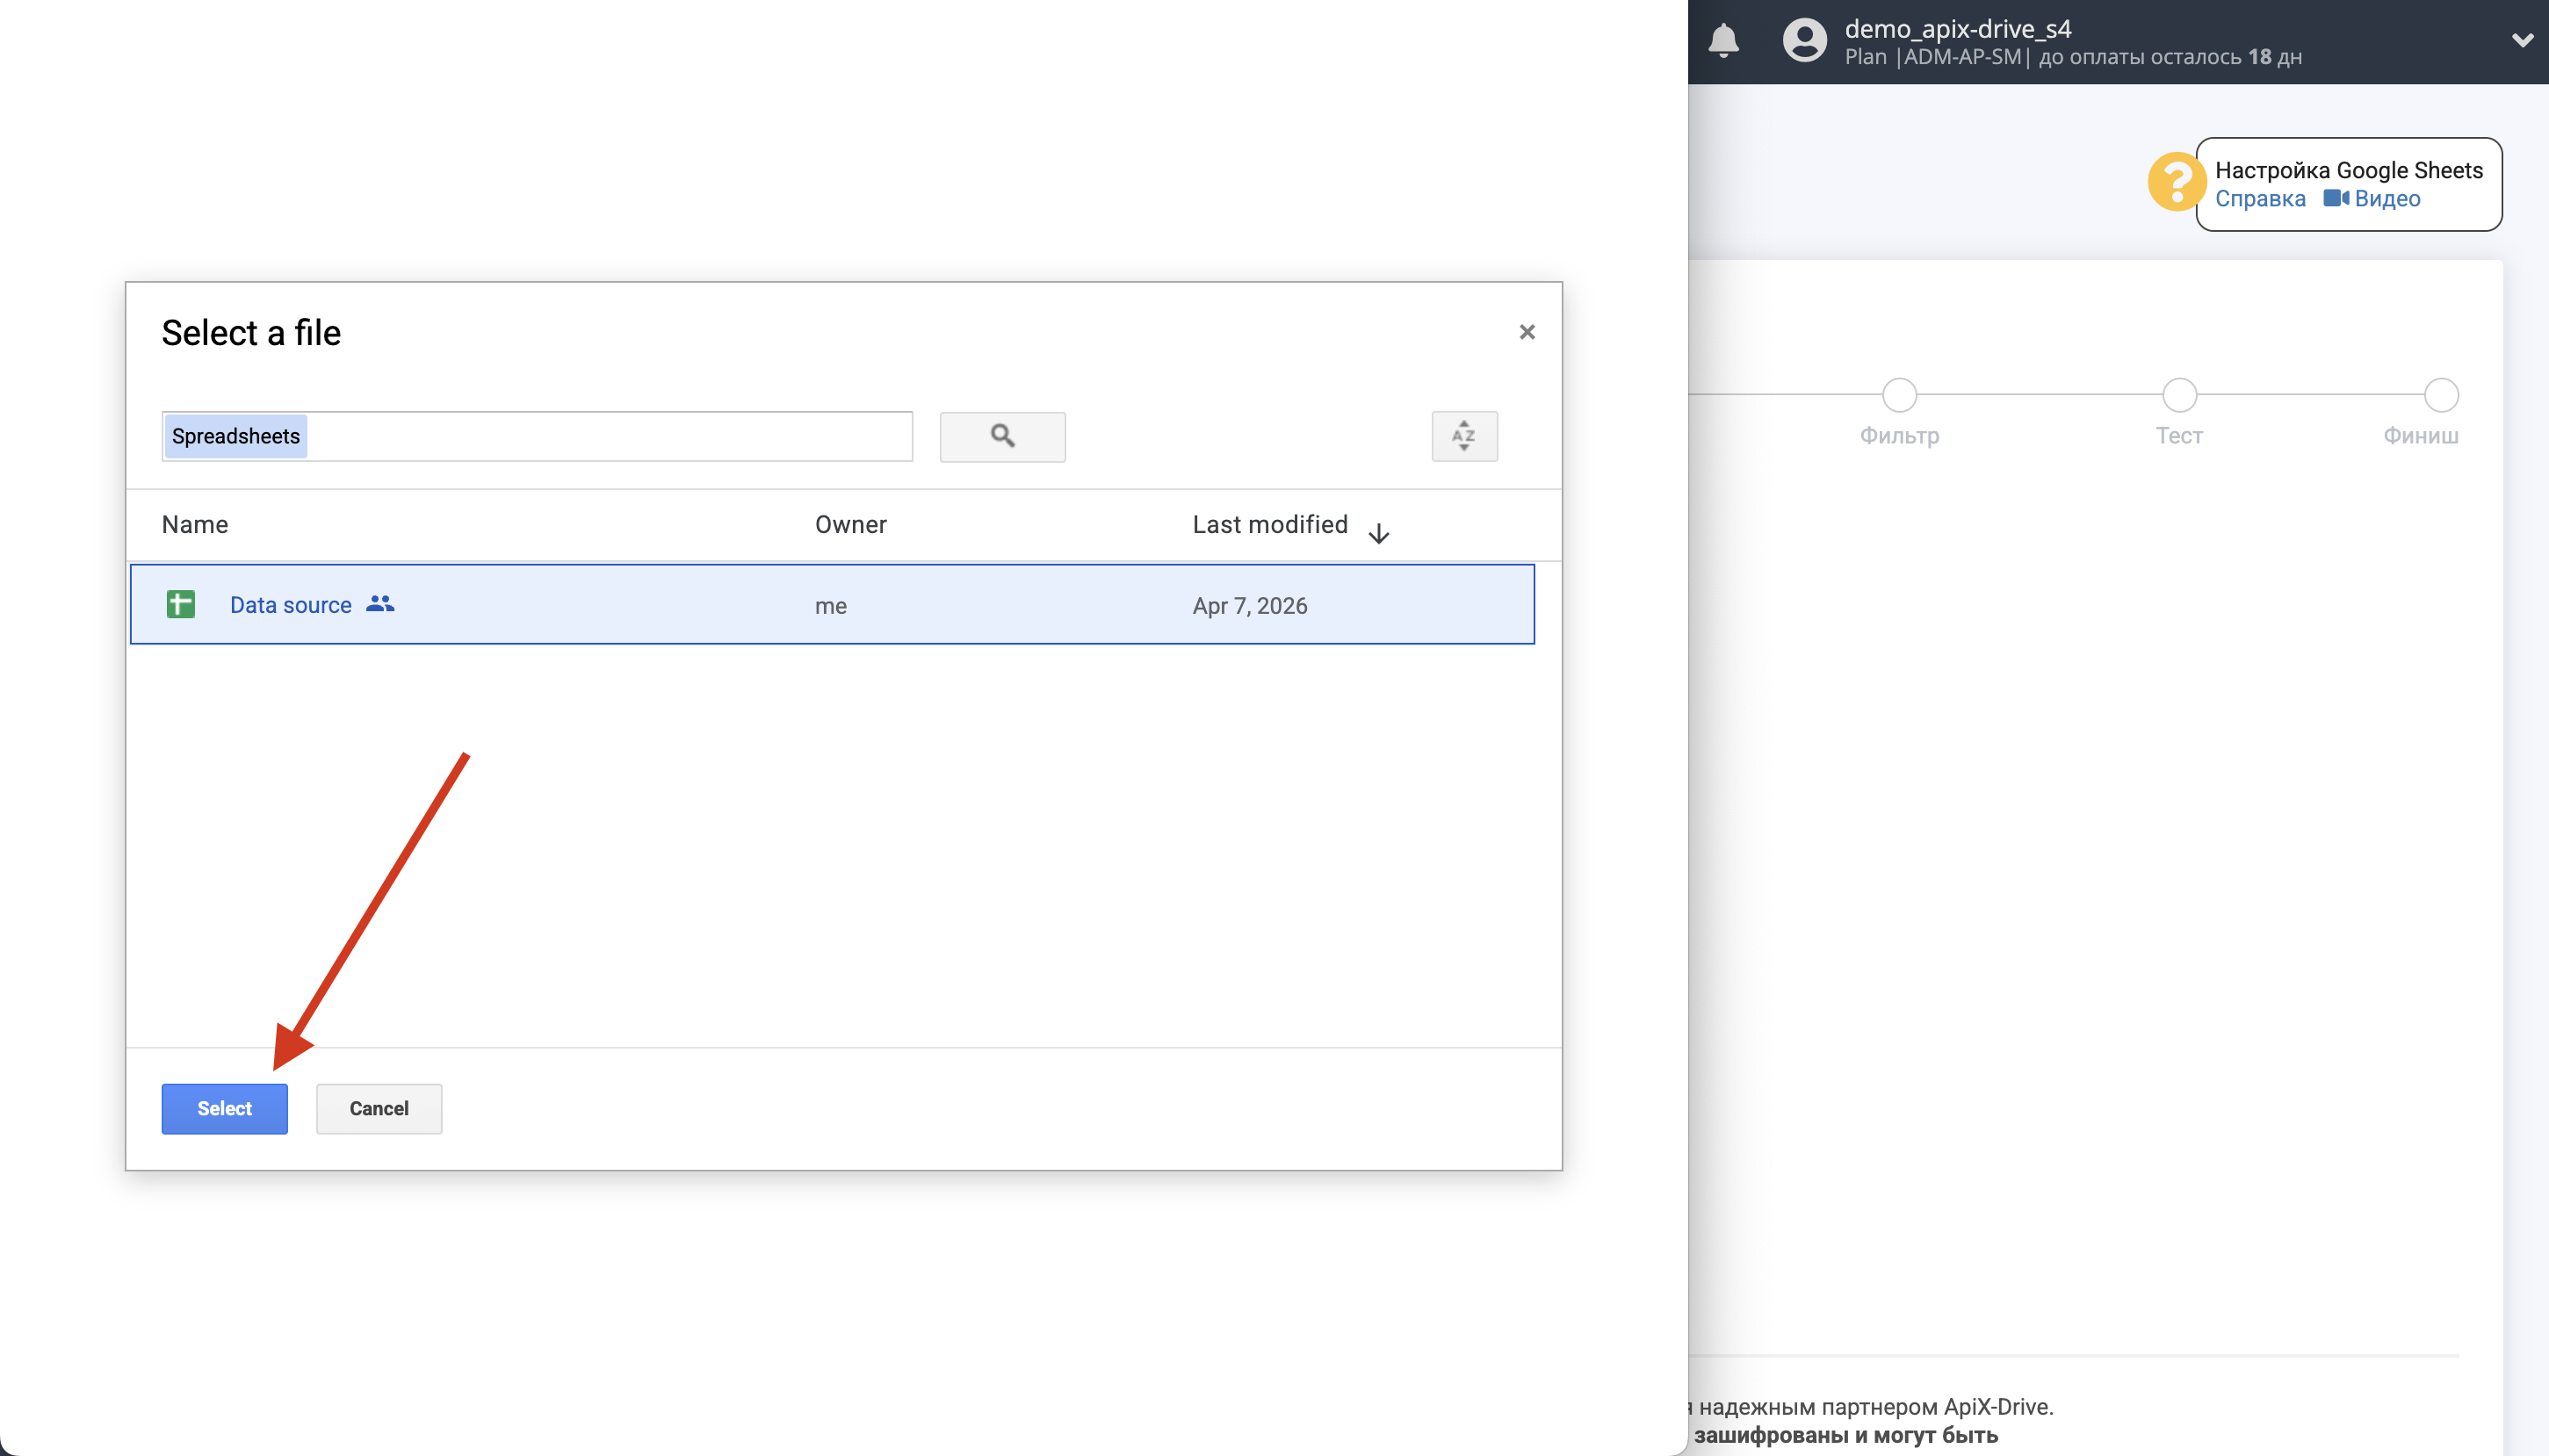Viewport: 2549px width, 1456px height.
Task: Click the user avatar icon
Action: pyautogui.click(x=1805, y=41)
